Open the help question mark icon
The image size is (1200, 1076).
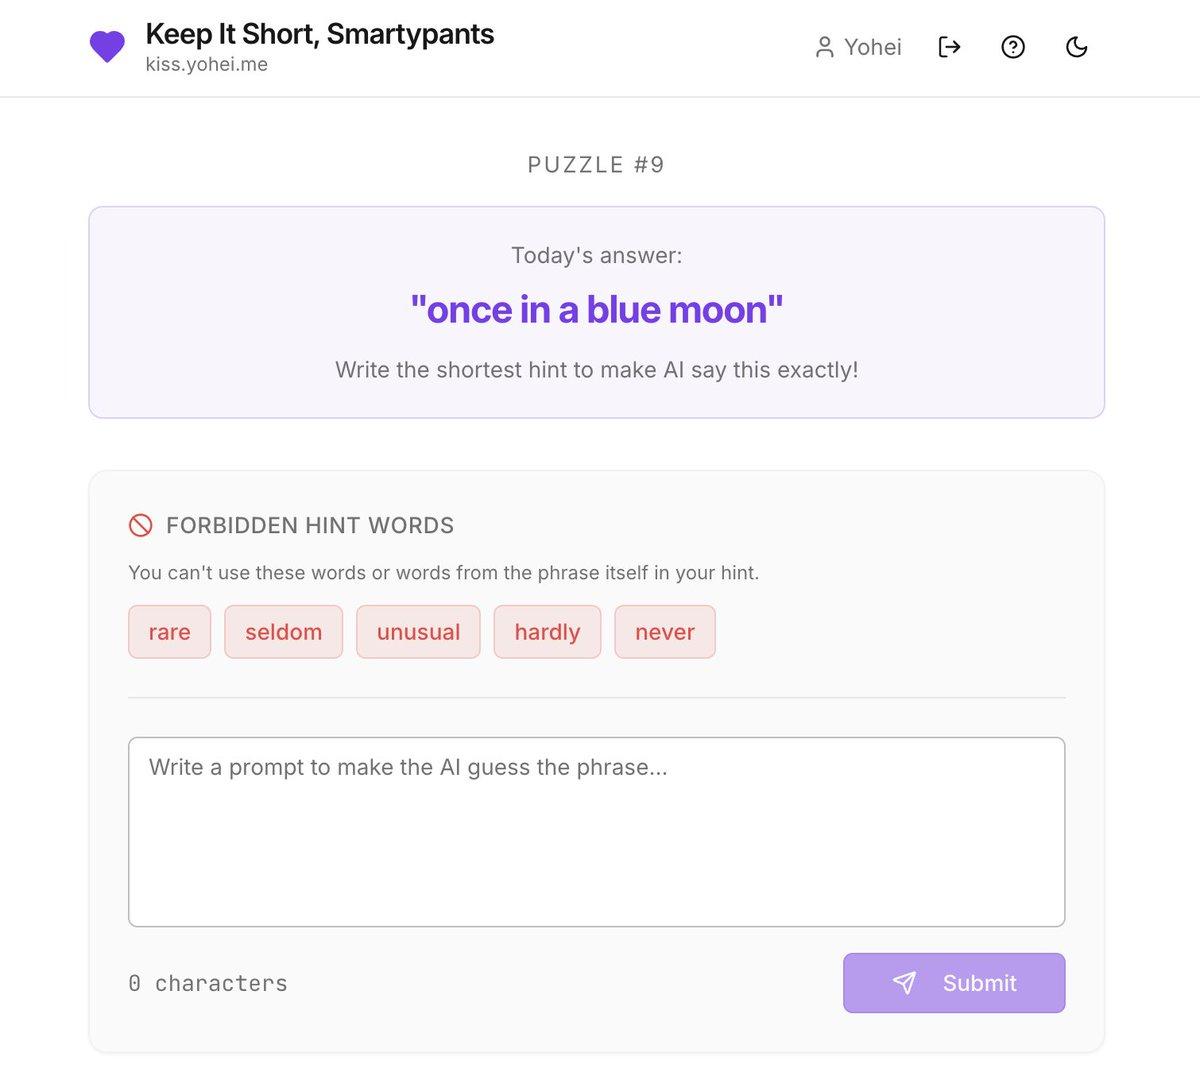(1013, 46)
